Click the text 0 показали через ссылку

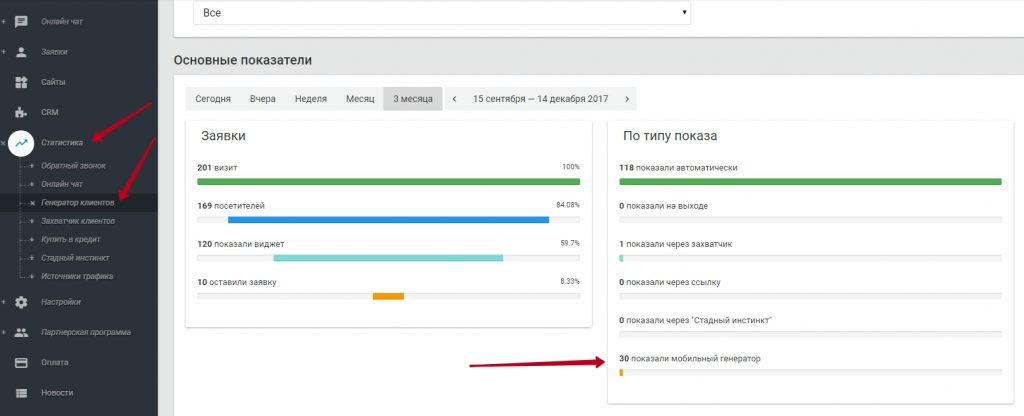pos(670,282)
